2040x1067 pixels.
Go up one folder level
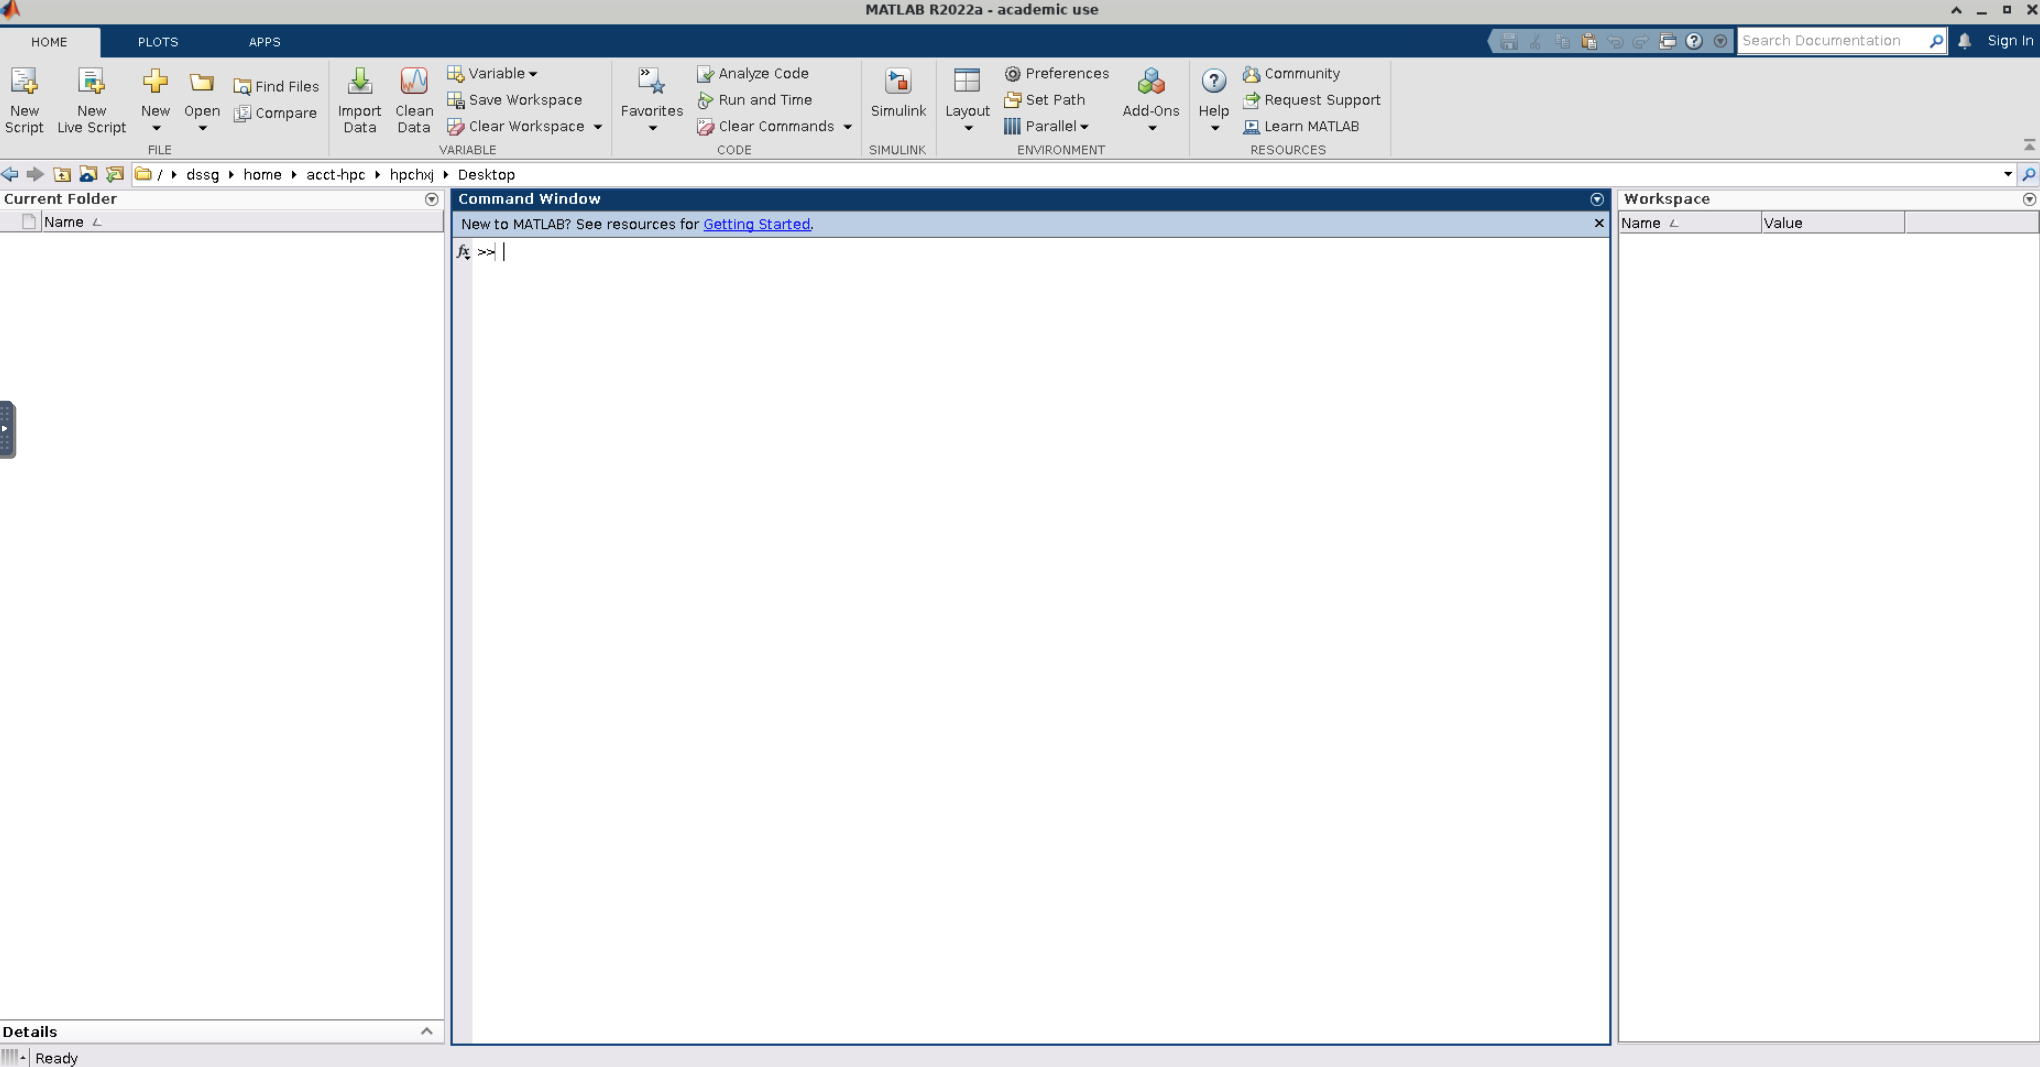62,174
